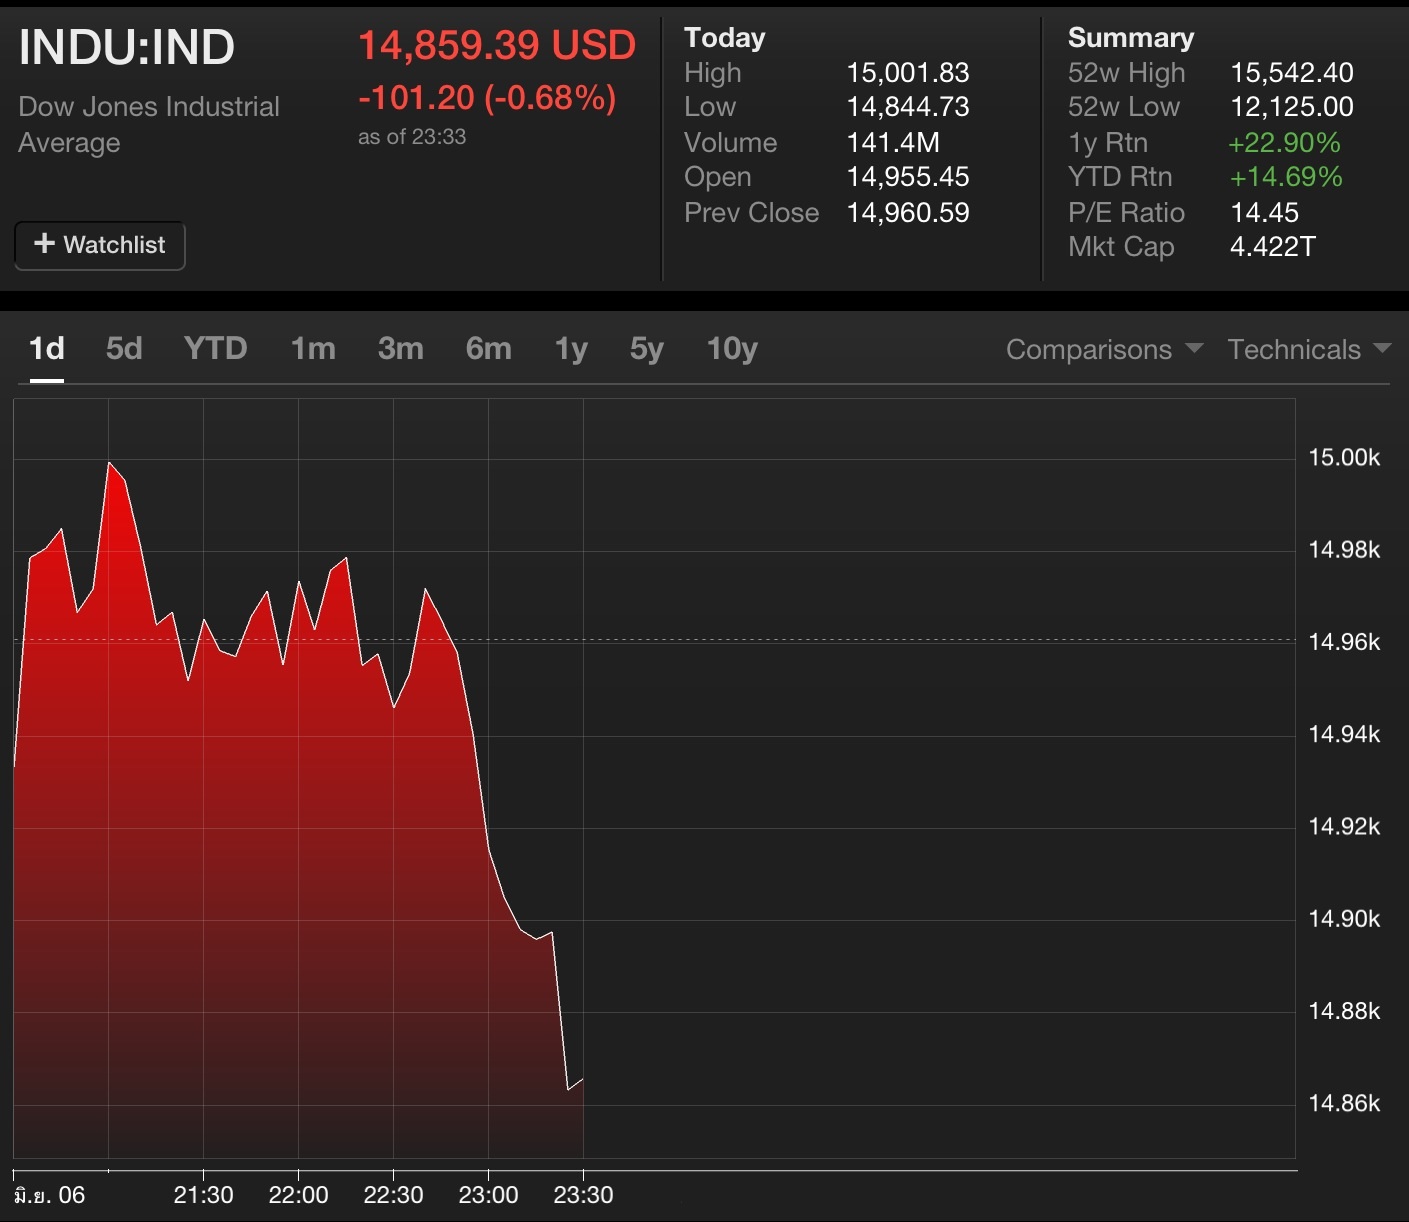Viewport: 1409px width, 1222px height.
Task: Click the Mkt Cap value 4.422T
Action: [1273, 247]
